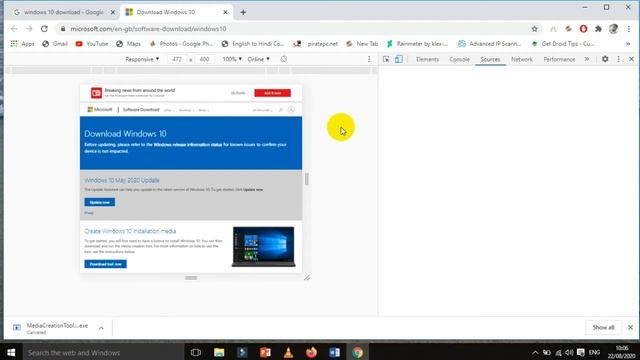Open the piratepc.net bookmark

tap(316, 44)
